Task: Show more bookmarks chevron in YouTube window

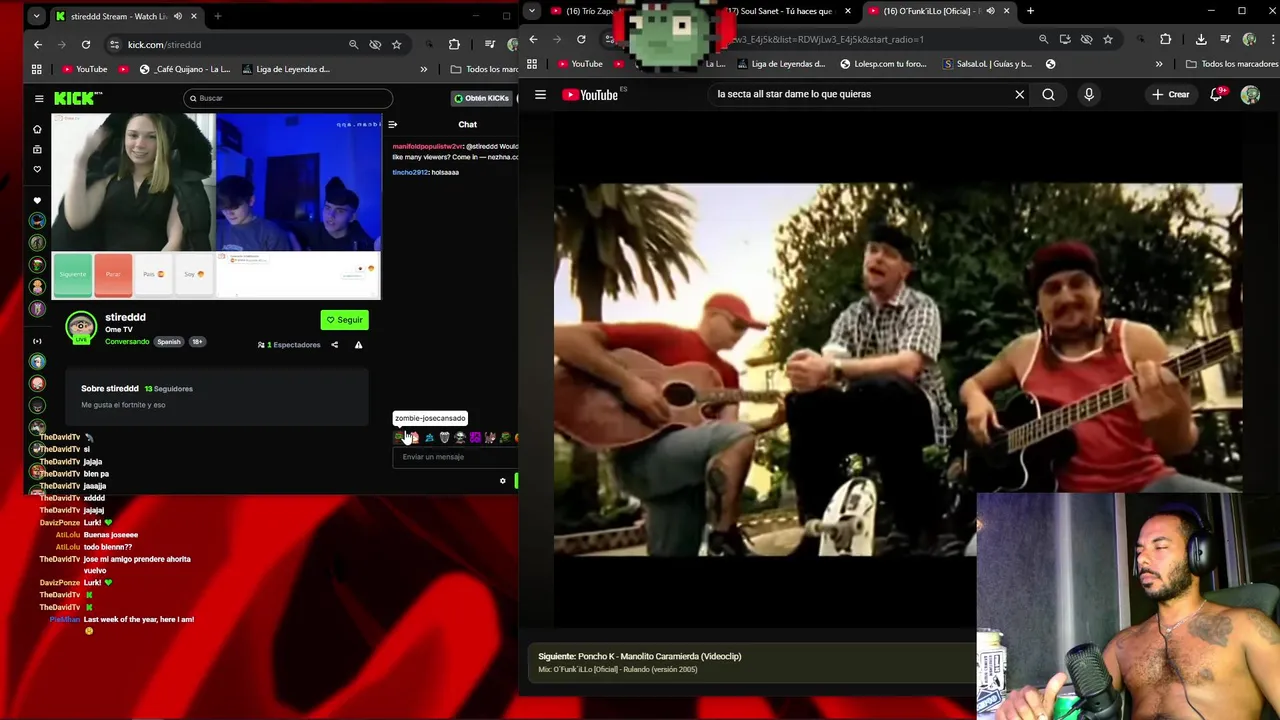Action: [x=1159, y=64]
